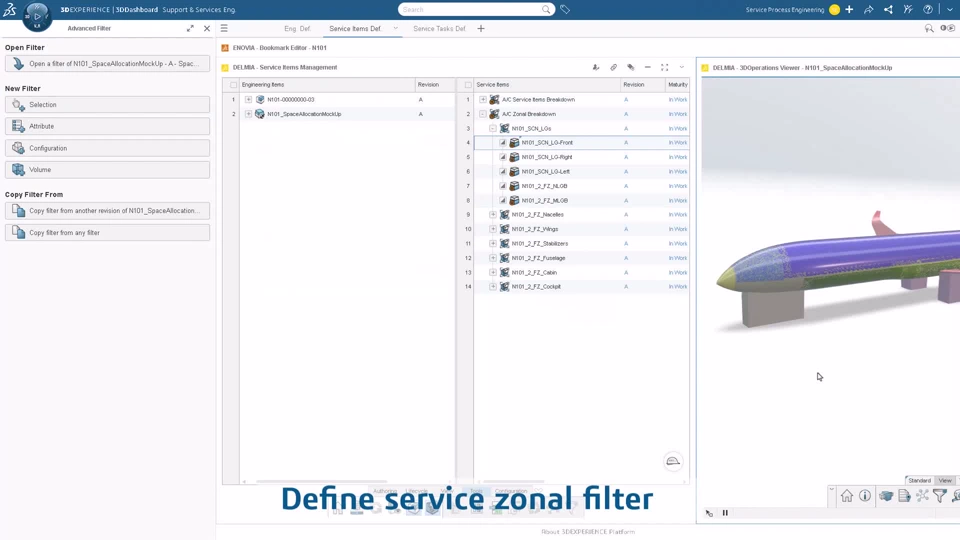Close the Advanced Filter panel

tap(207, 28)
